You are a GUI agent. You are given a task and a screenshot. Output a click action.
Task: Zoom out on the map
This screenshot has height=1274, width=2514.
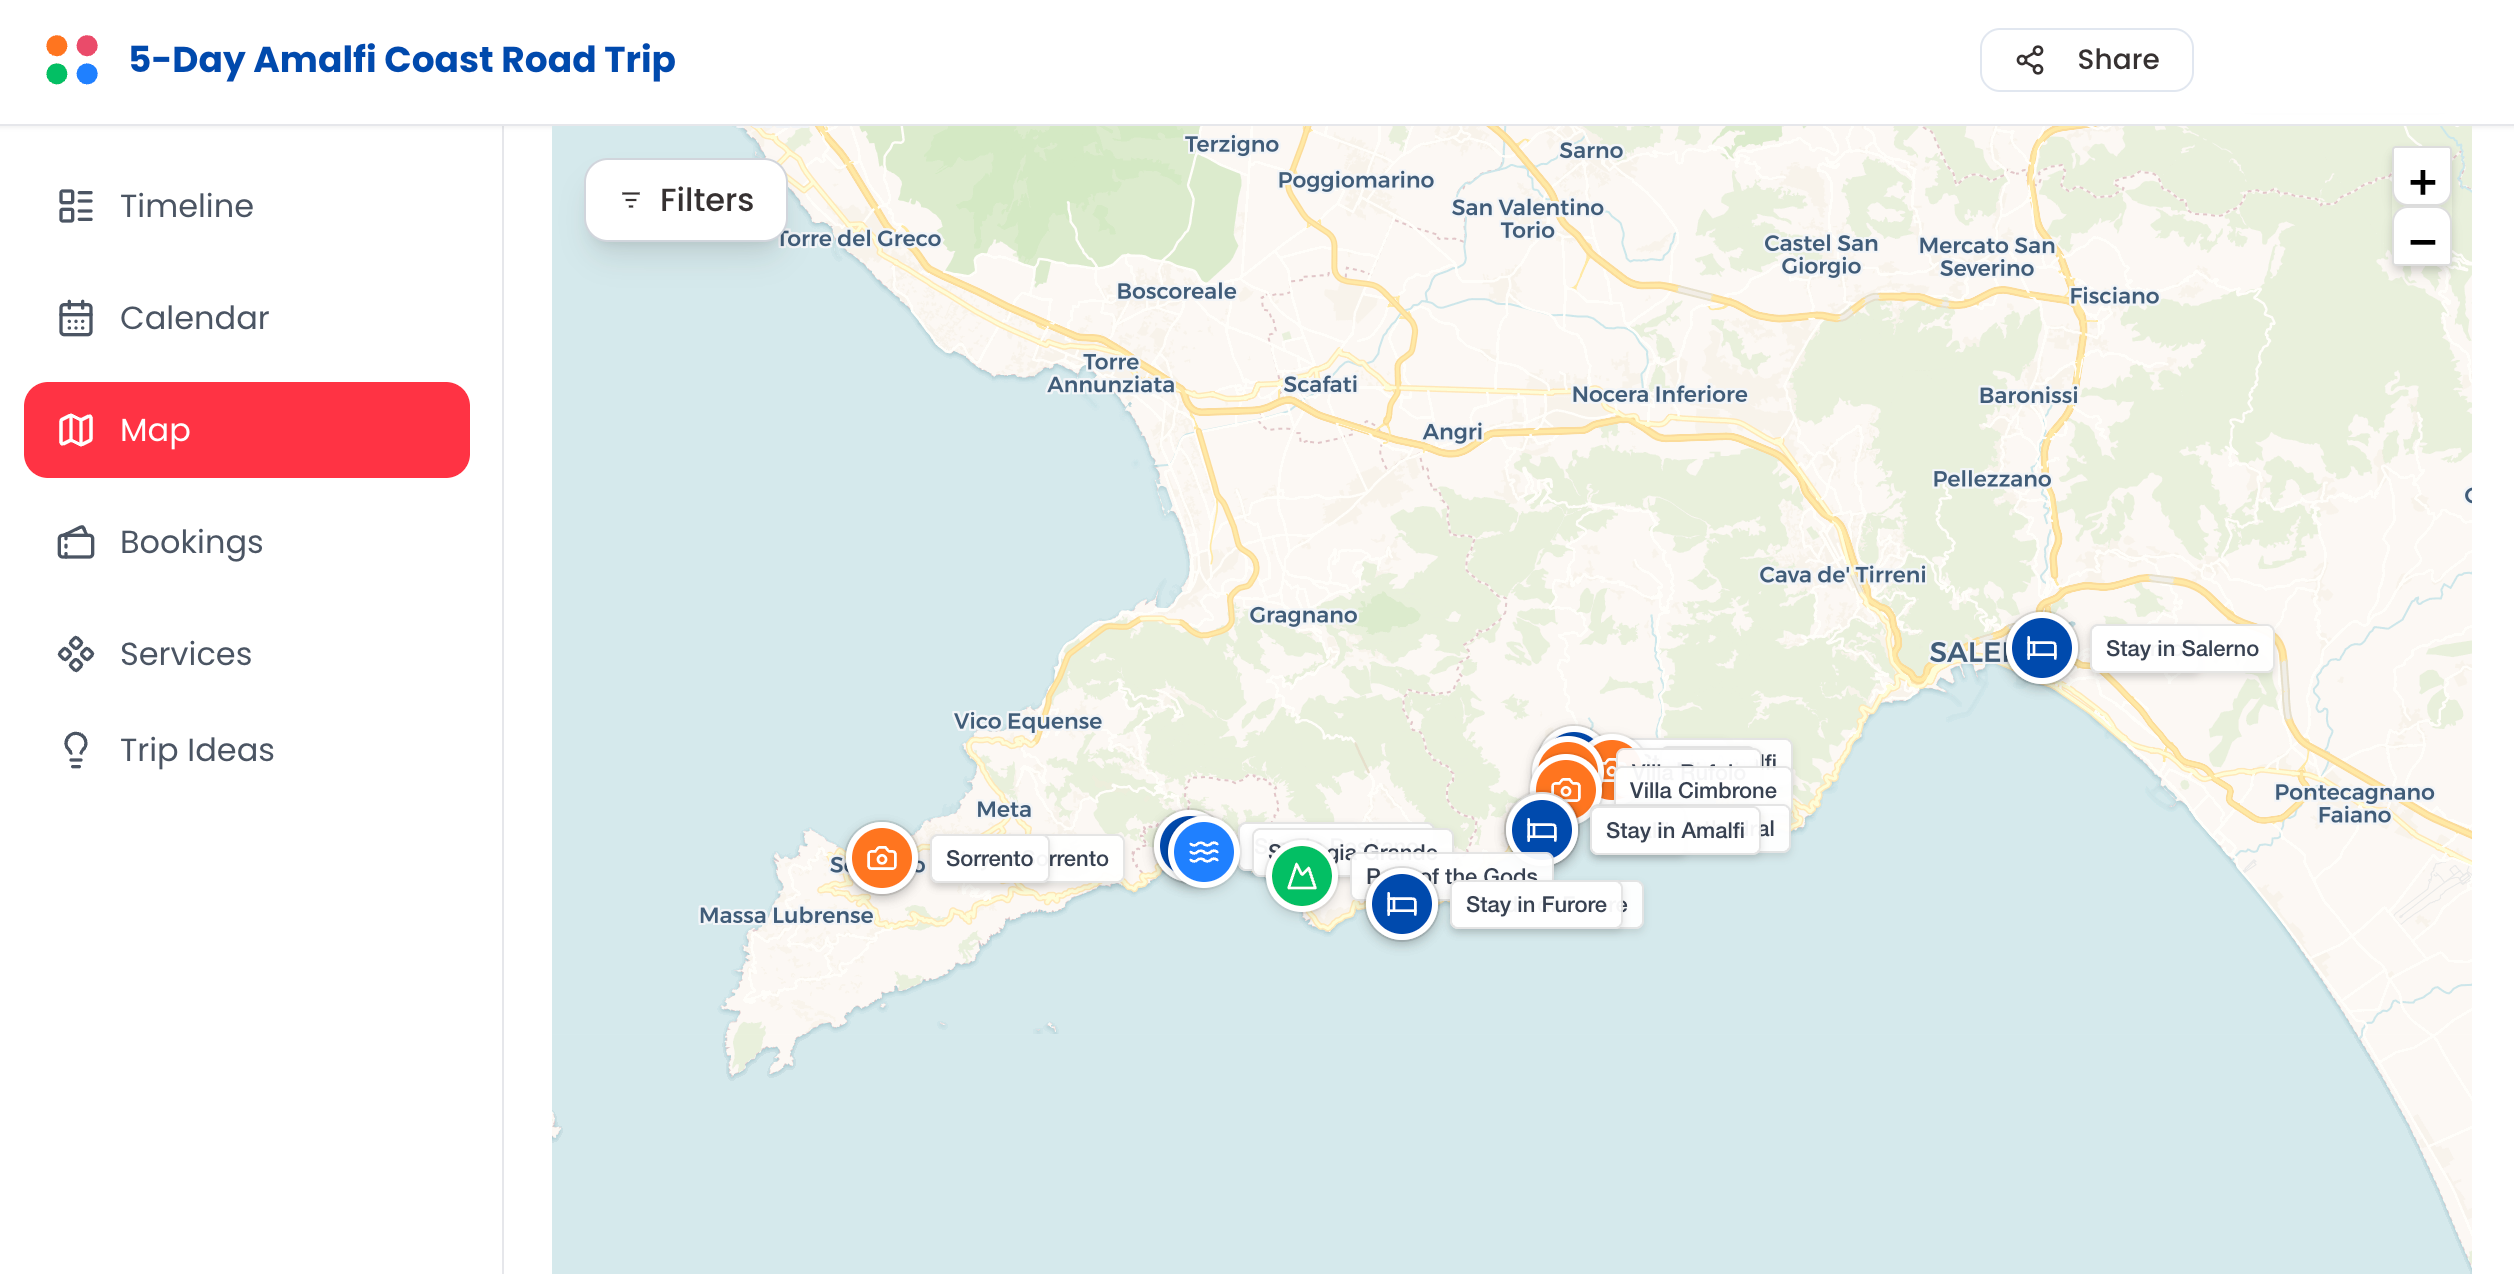(x=2421, y=241)
